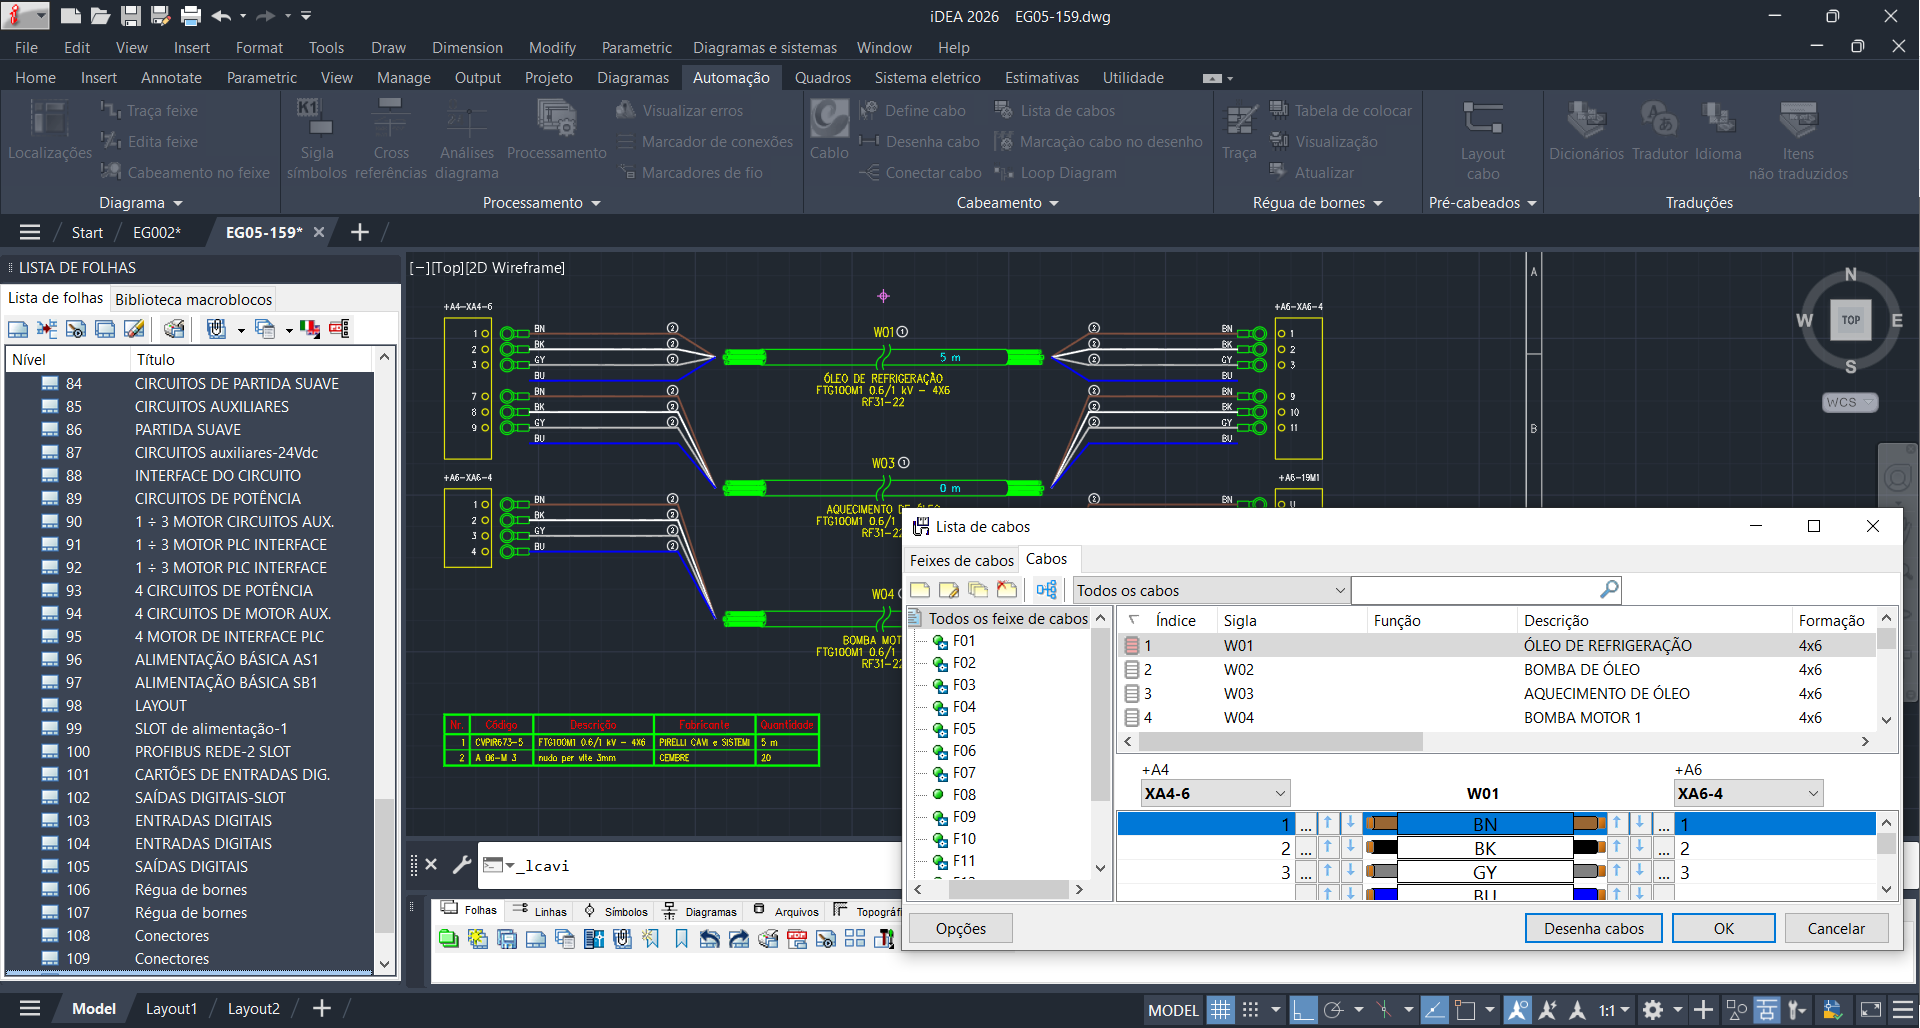The height and width of the screenshot is (1028, 1920).
Task: Click the Desenha cabos button
Action: (1593, 929)
